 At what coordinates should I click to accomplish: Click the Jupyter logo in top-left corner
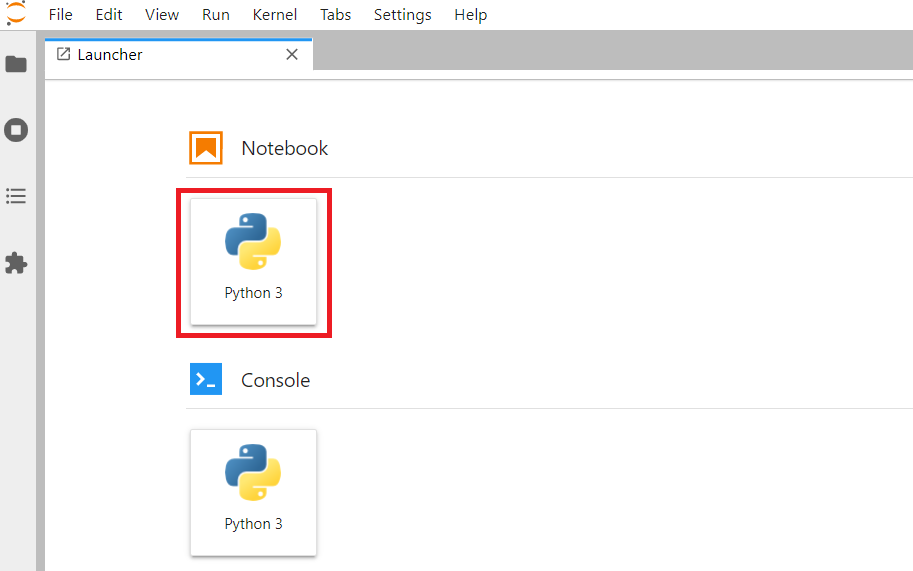[x=16, y=14]
